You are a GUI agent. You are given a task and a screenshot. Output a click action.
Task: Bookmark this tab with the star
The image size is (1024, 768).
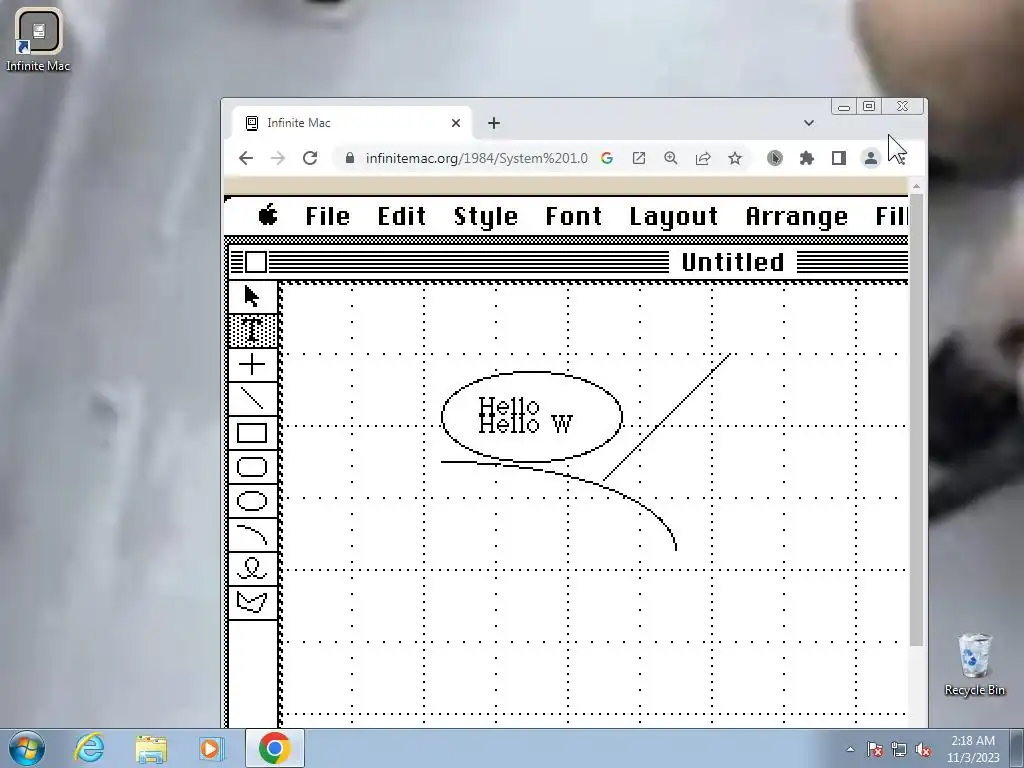coord(735,158)
